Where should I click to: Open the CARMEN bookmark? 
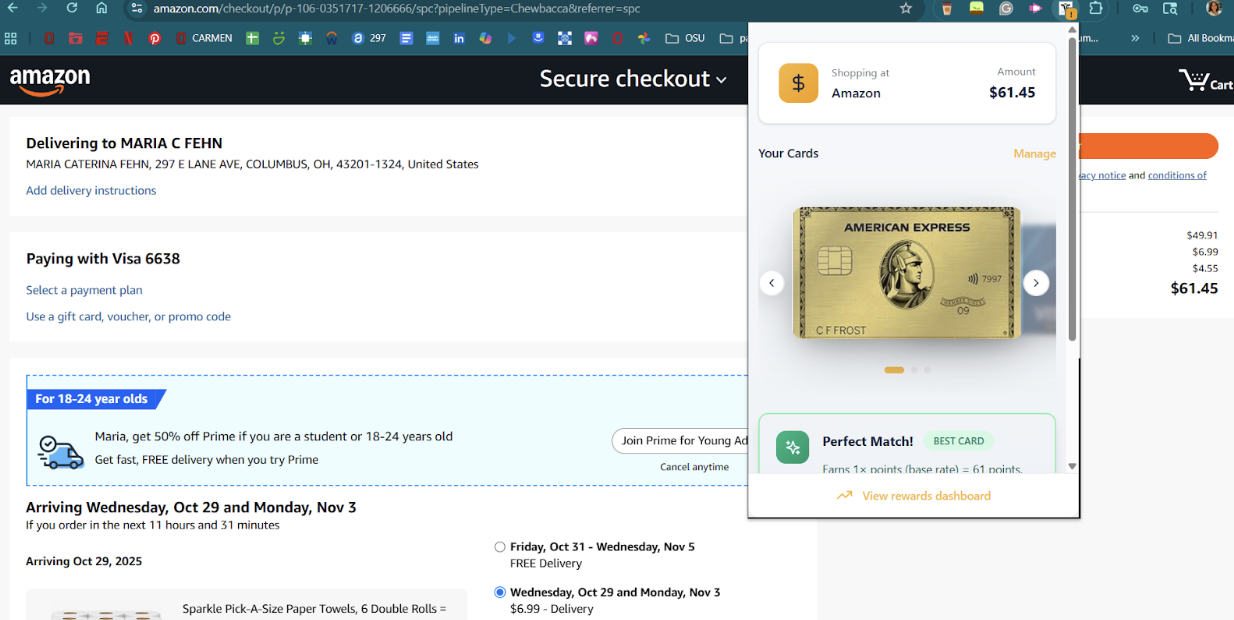coord(203,38)
